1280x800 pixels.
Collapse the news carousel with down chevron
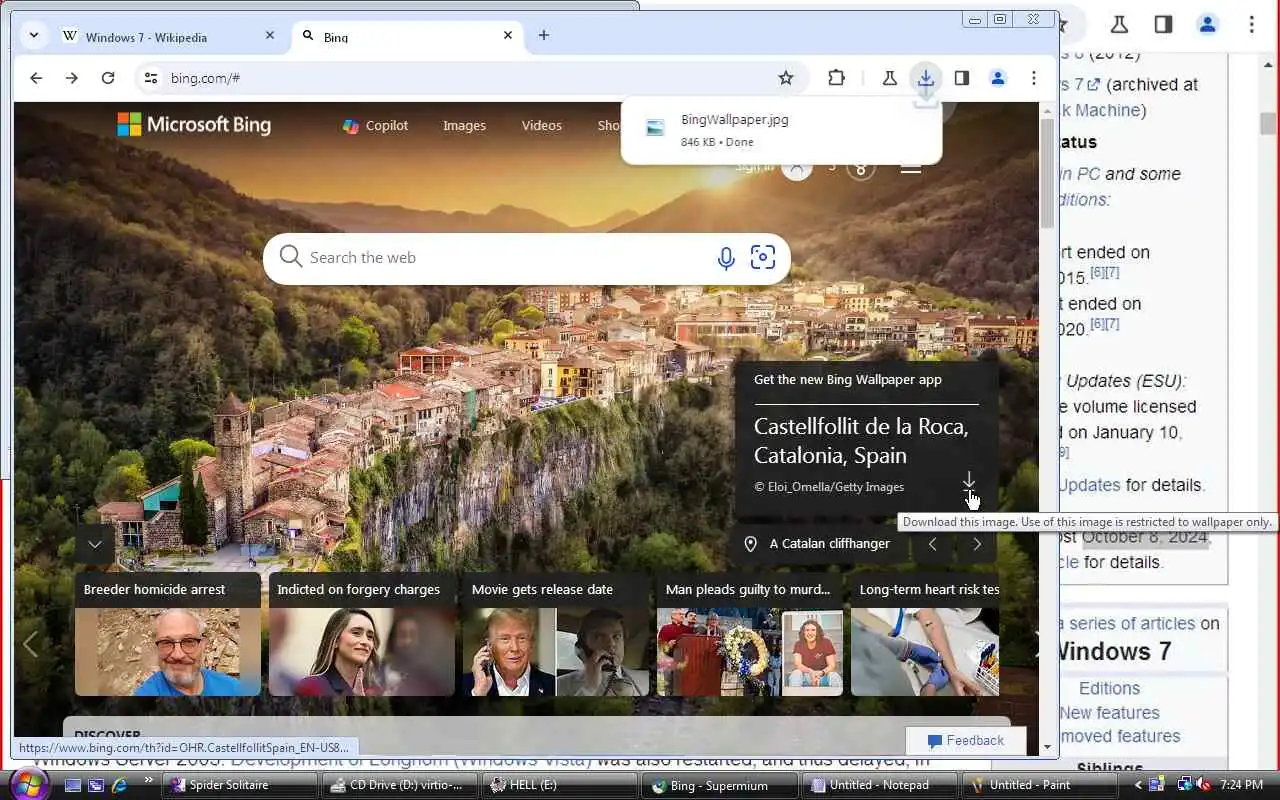94,545
